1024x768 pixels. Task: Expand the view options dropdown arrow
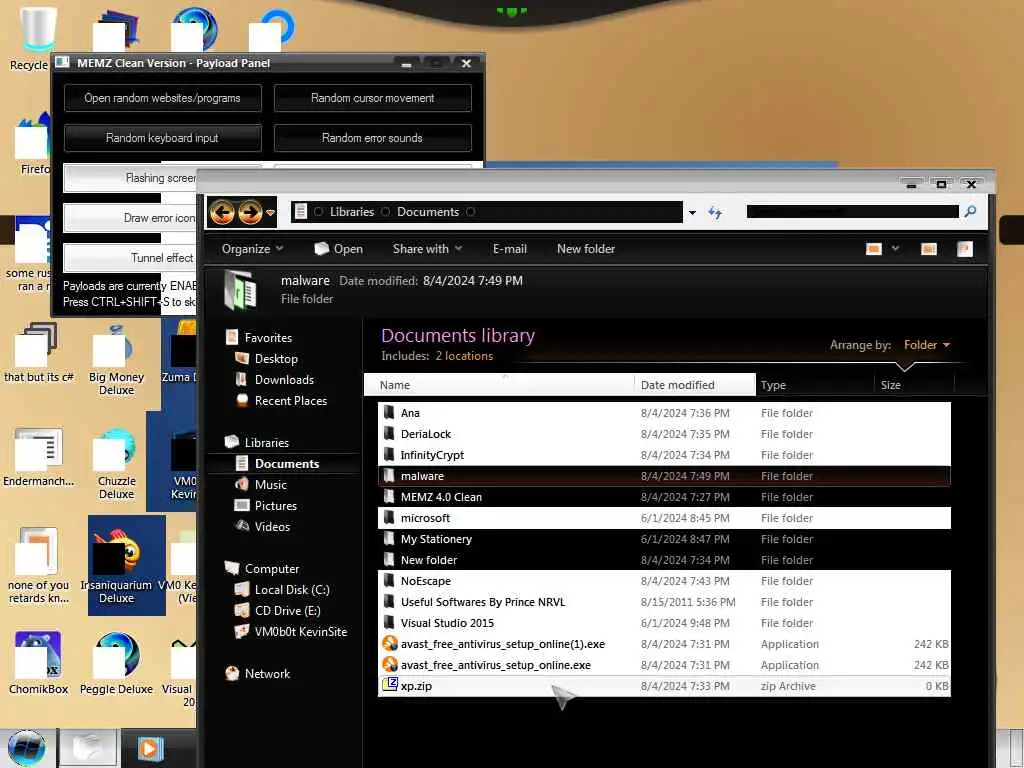click(x=895, y=249)
